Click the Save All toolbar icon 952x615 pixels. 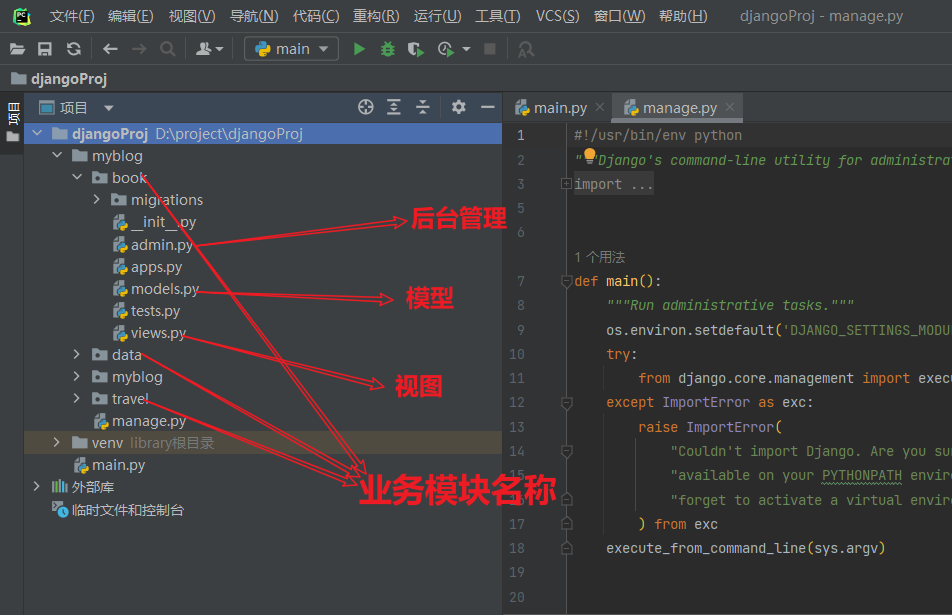pyautogui.click(x=45, y=49)
